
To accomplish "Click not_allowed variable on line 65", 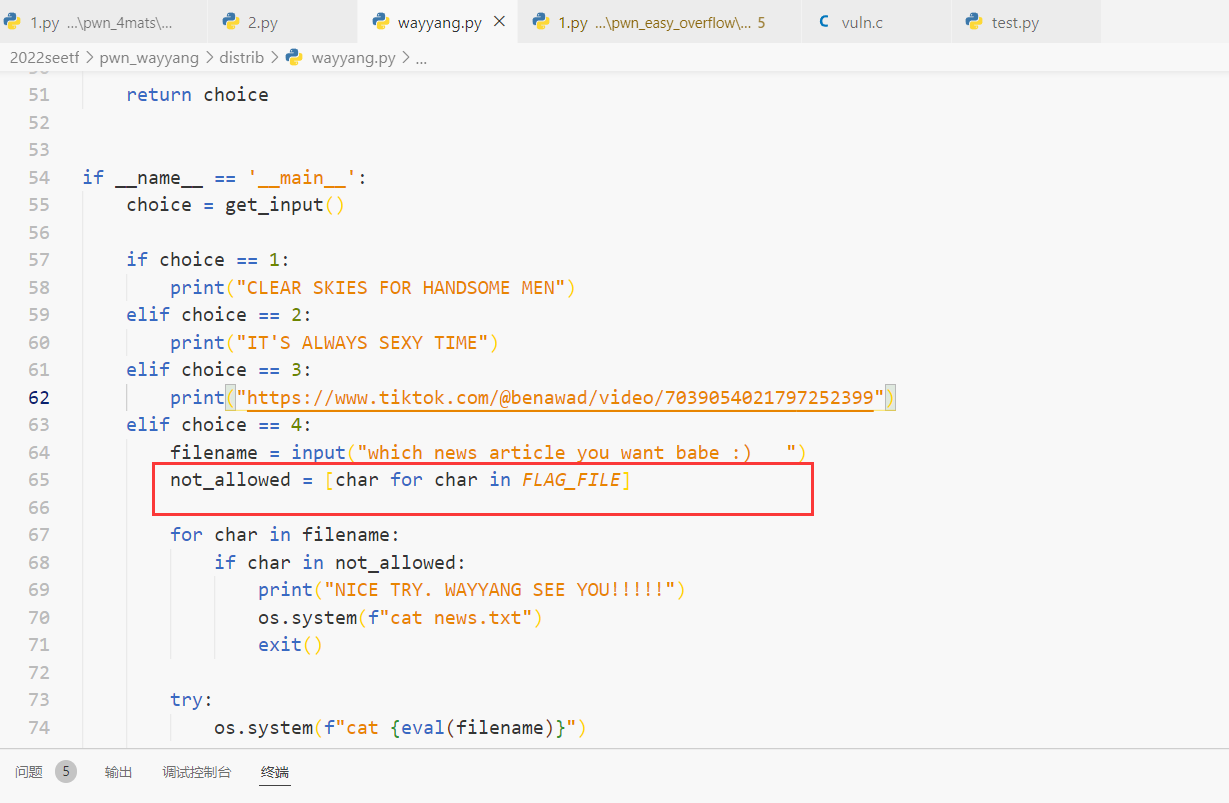I will click(230, 480).
